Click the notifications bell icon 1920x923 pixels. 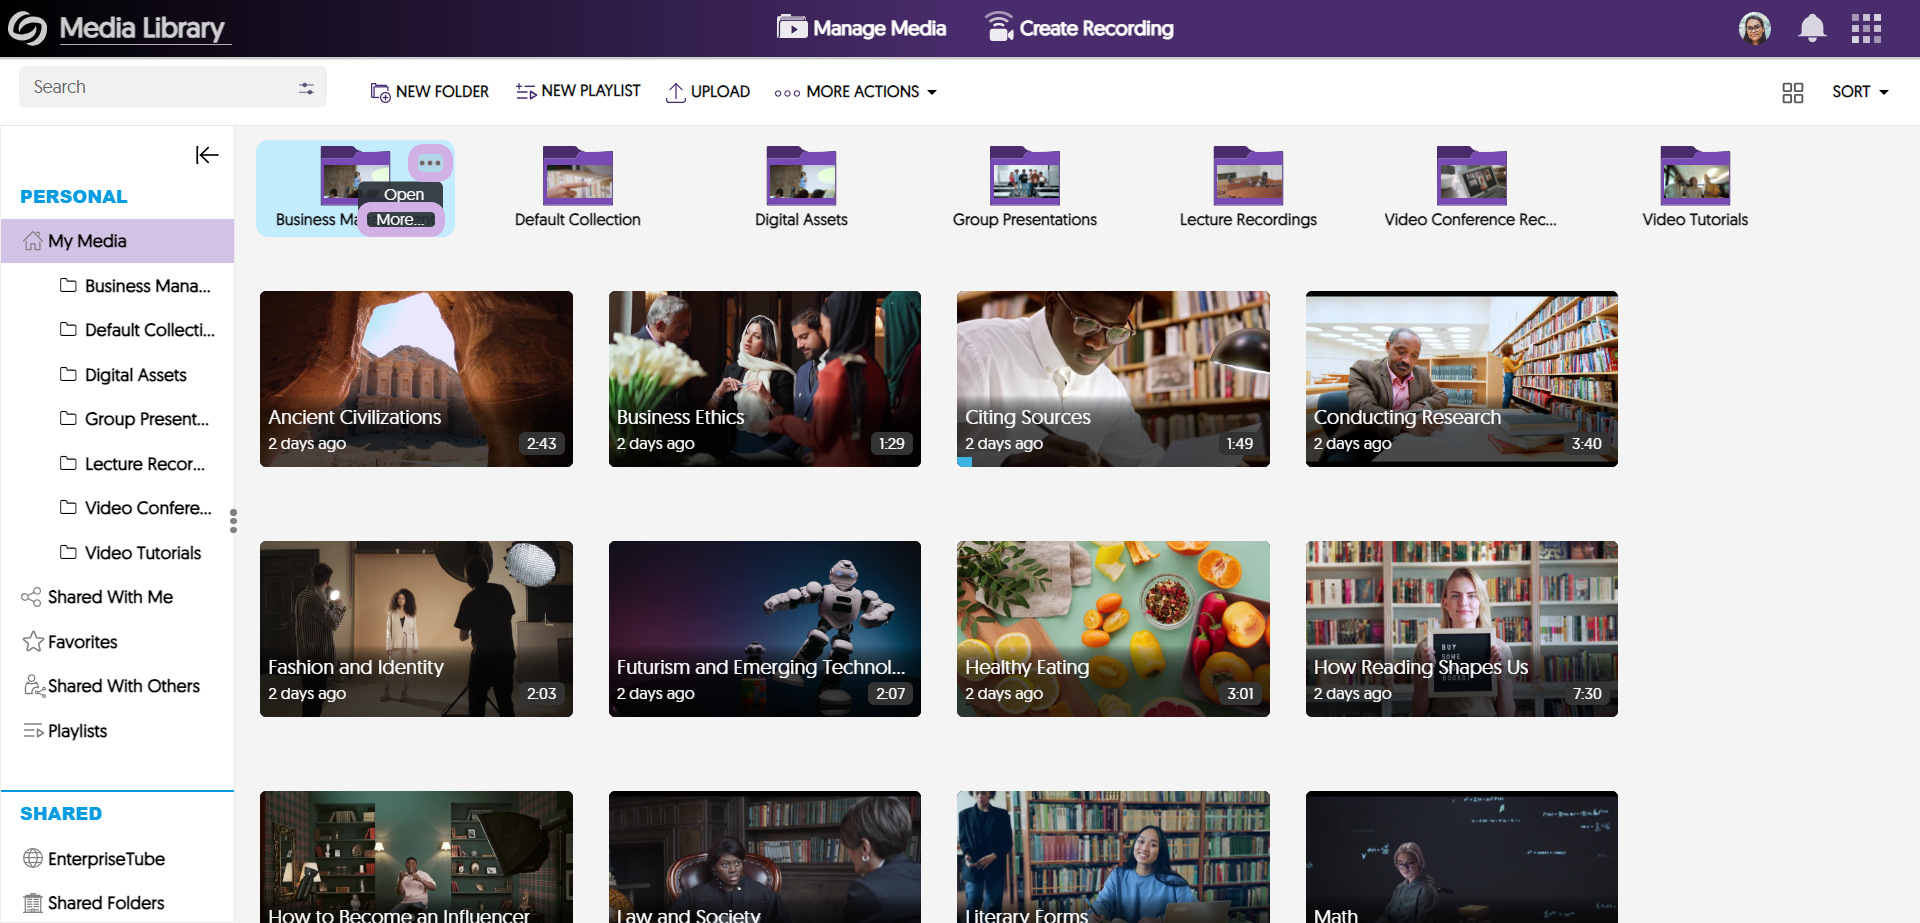[1811, 28]
